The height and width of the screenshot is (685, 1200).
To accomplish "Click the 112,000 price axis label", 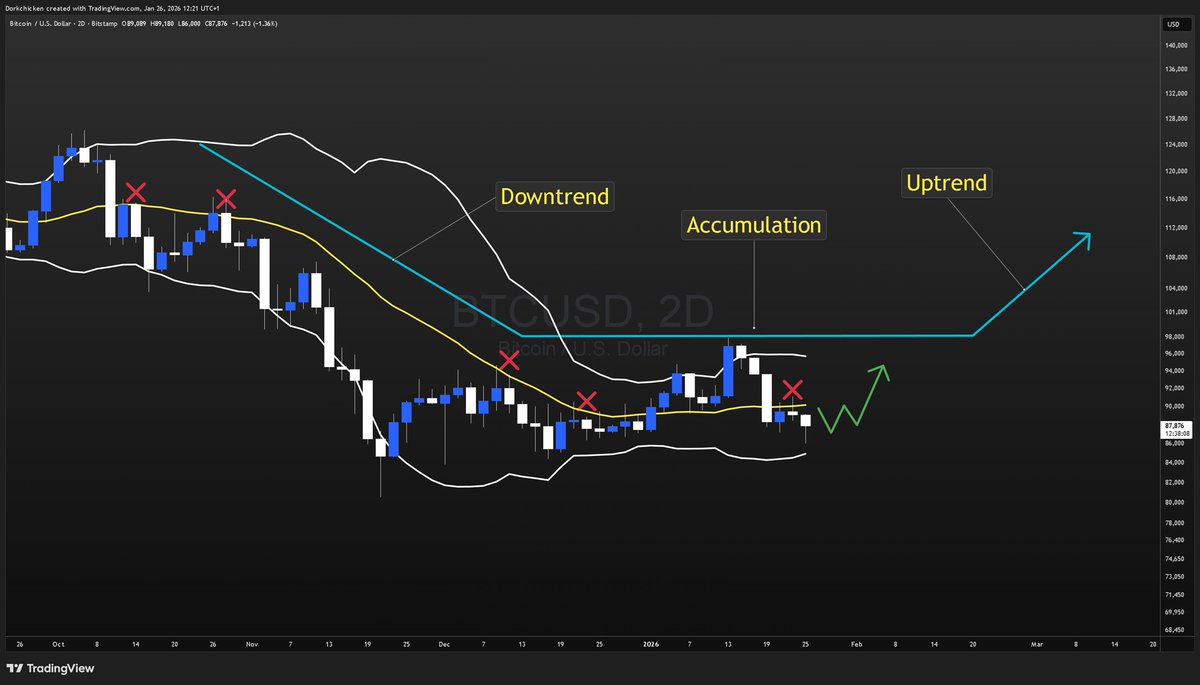I will pos(1176,227).
